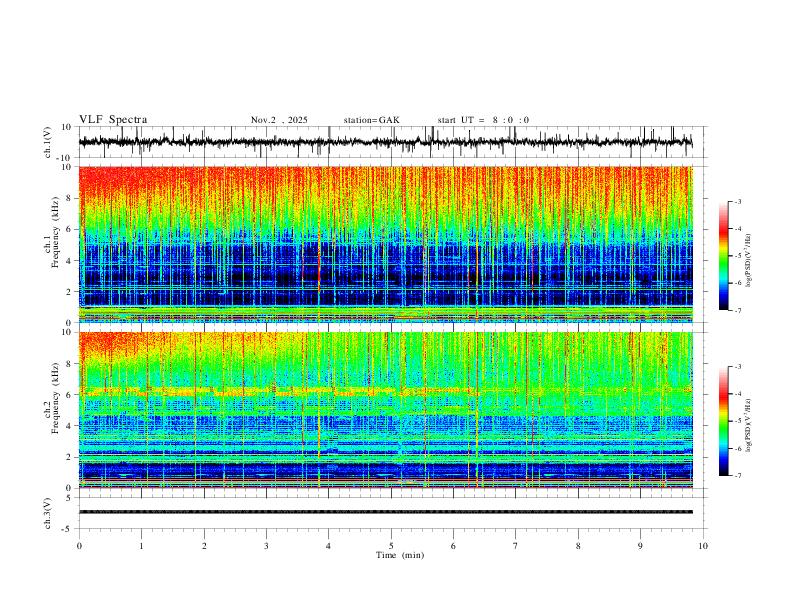This screenshot has width=792, height=612.
Task: Click the "ch.3(V)" axis label
Action: pos(48,514)
